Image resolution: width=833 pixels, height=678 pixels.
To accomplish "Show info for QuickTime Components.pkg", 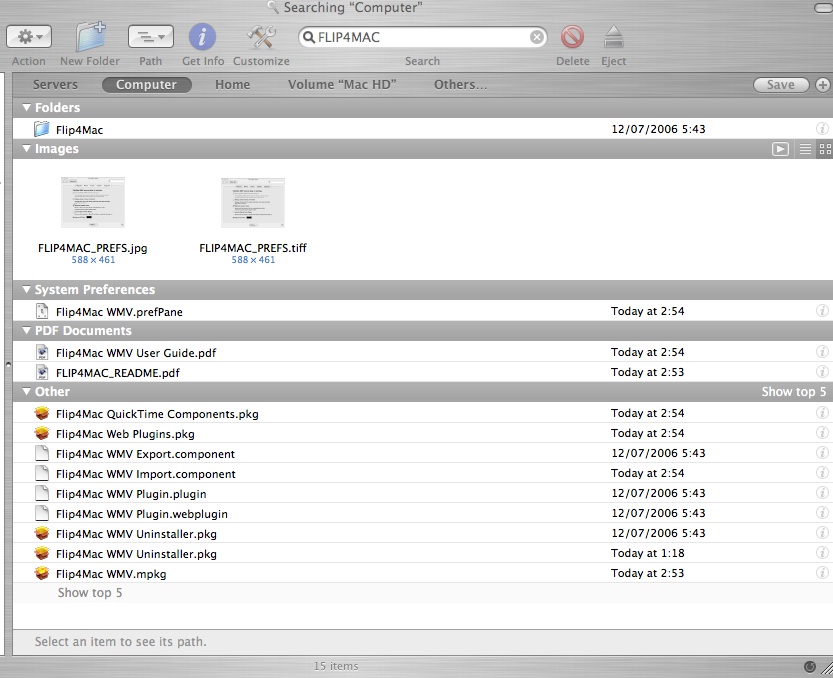I will pyautogui.click(x=822, y=413).
